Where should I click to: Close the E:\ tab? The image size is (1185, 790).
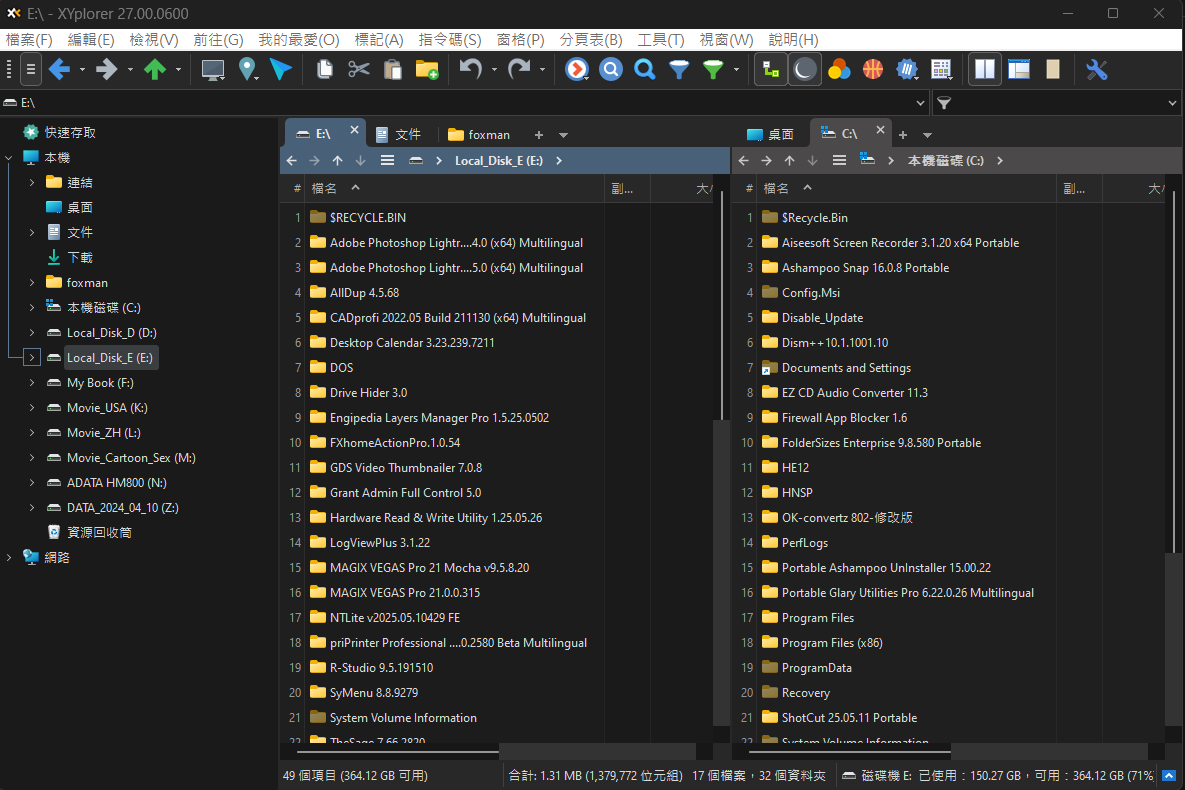click(354, 130)
